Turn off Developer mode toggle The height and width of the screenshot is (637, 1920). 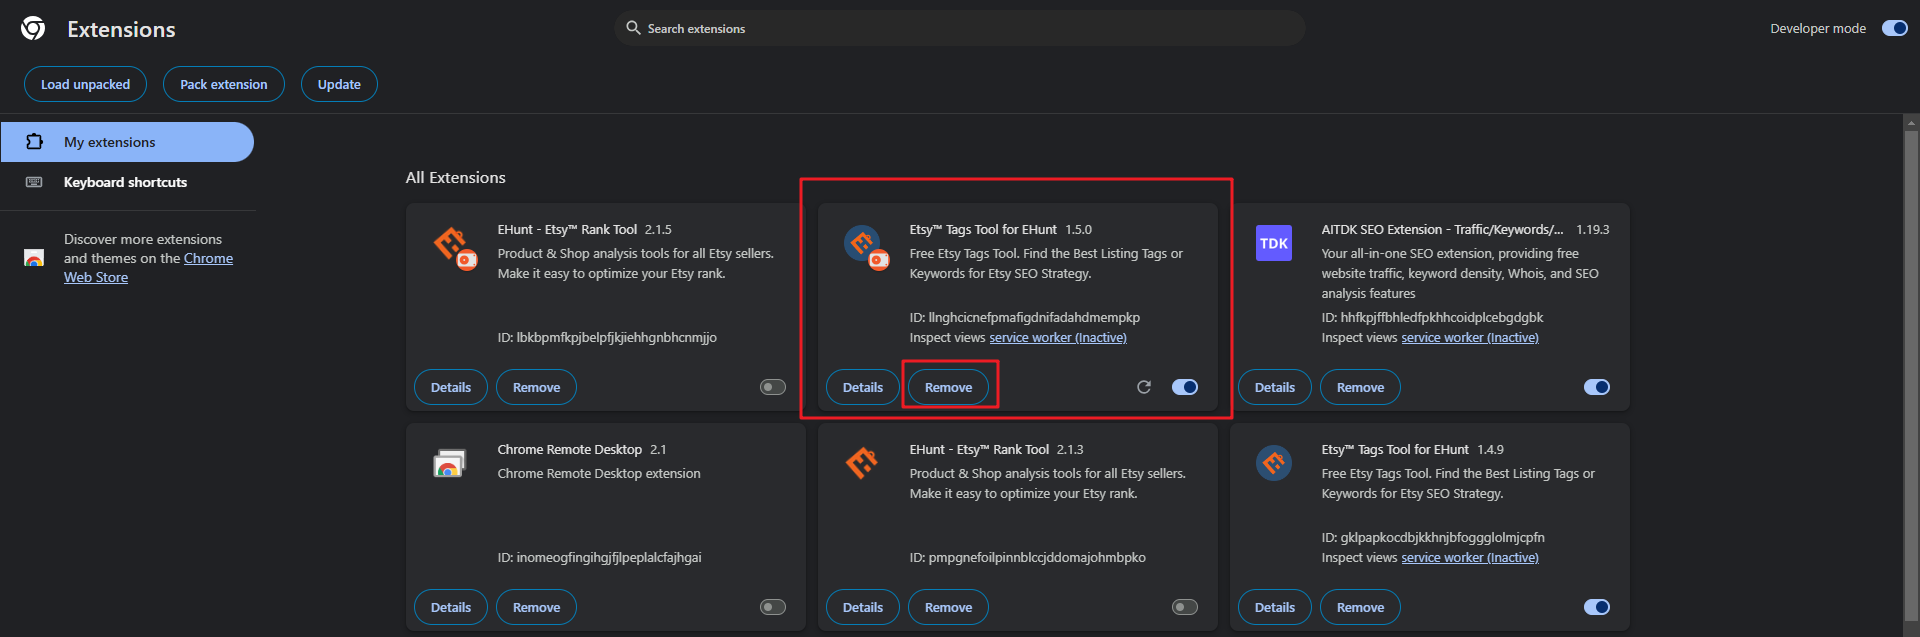(x=1894, y=28)
